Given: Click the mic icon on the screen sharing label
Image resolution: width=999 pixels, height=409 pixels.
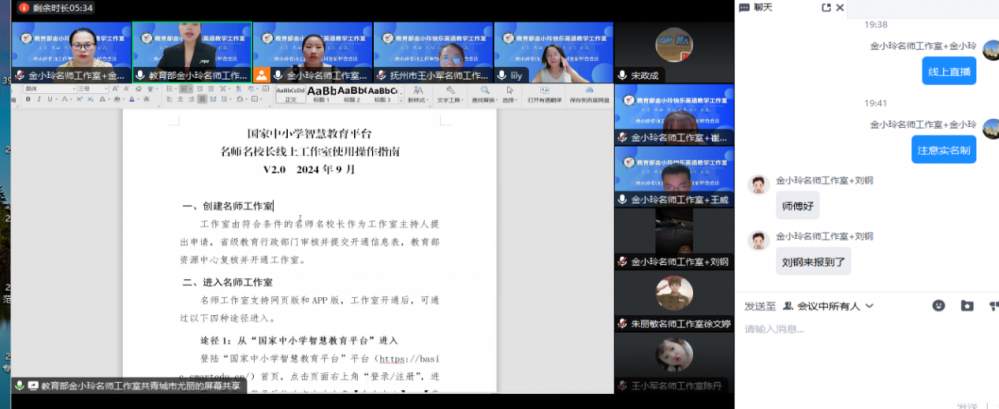Looking at the screenshot, I should tap(20, 385).
